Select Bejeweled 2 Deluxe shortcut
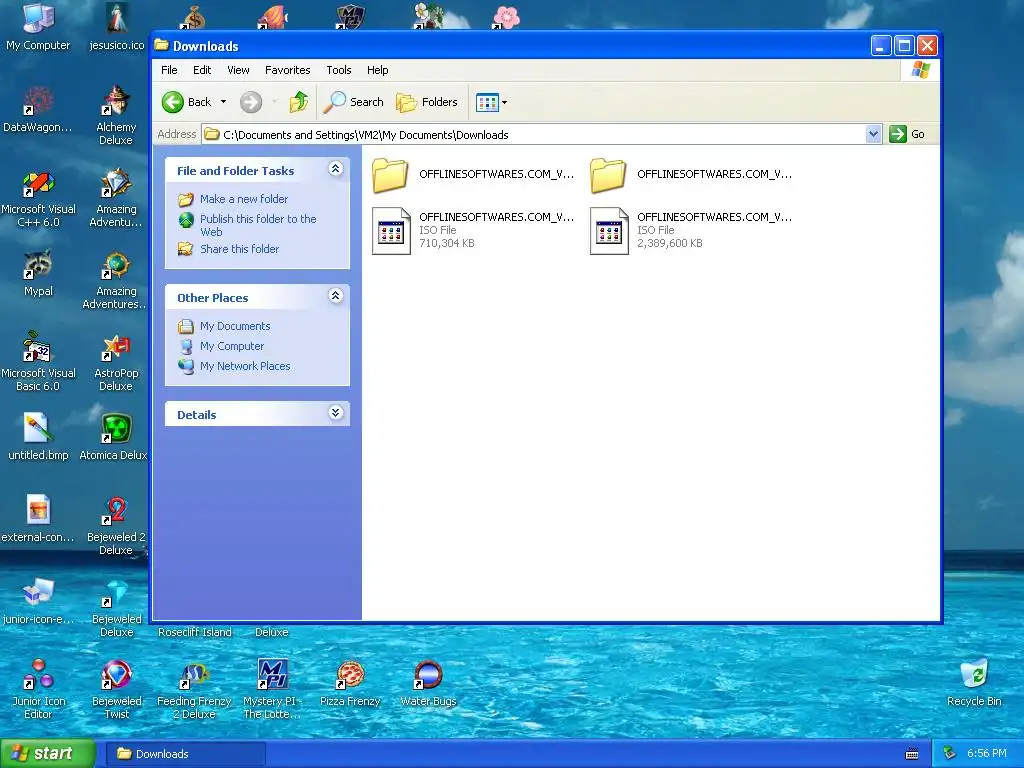This screenshot has height=768, width=1024. click(x=116, y=526)
